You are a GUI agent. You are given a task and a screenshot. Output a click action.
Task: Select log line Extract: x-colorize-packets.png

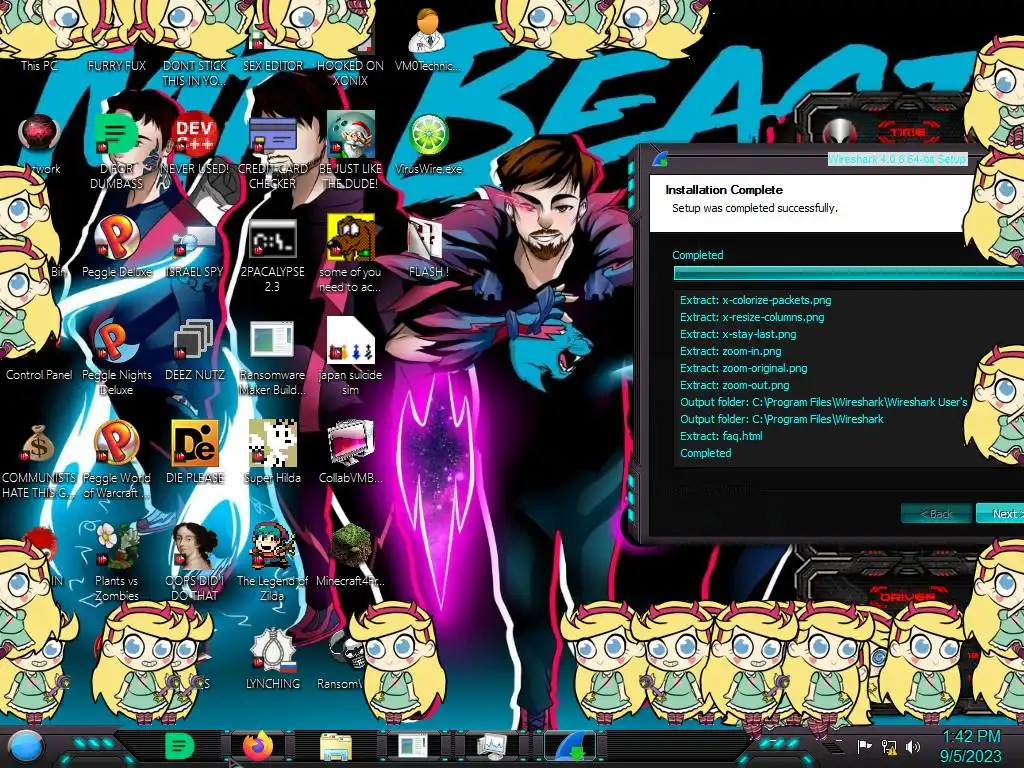(756, 300)
